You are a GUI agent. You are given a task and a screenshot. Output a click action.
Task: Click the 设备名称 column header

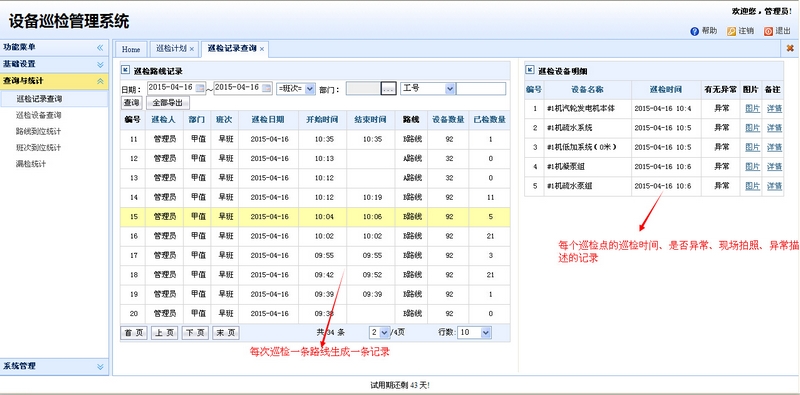587,89
